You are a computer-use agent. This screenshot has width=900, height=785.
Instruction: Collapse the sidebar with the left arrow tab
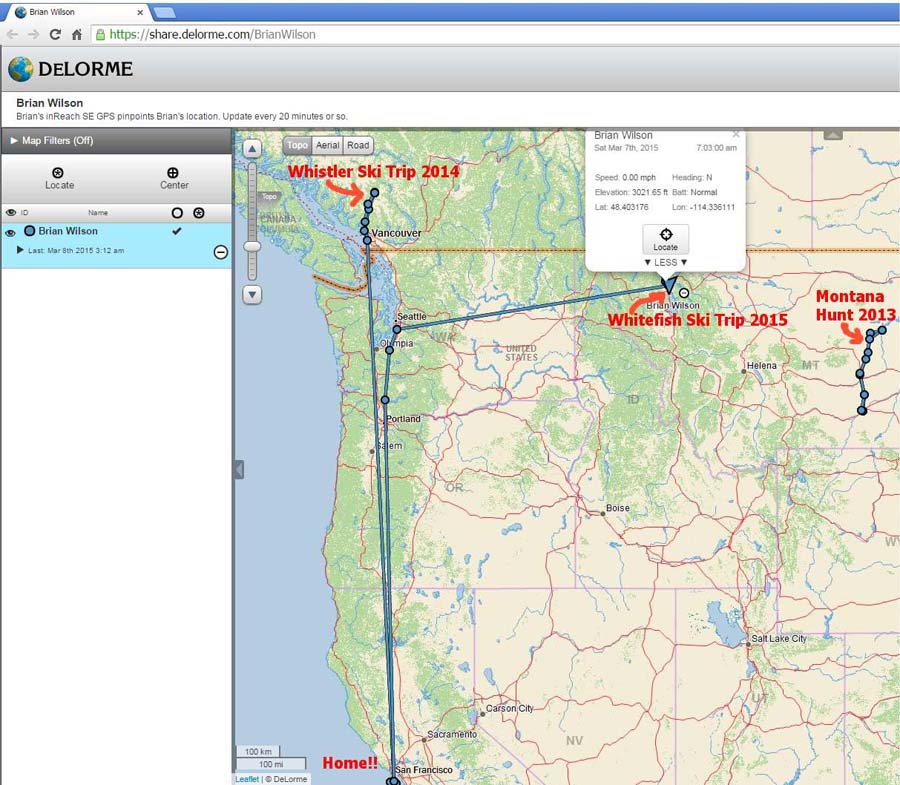pyautogui.click(x=239, y=469)
